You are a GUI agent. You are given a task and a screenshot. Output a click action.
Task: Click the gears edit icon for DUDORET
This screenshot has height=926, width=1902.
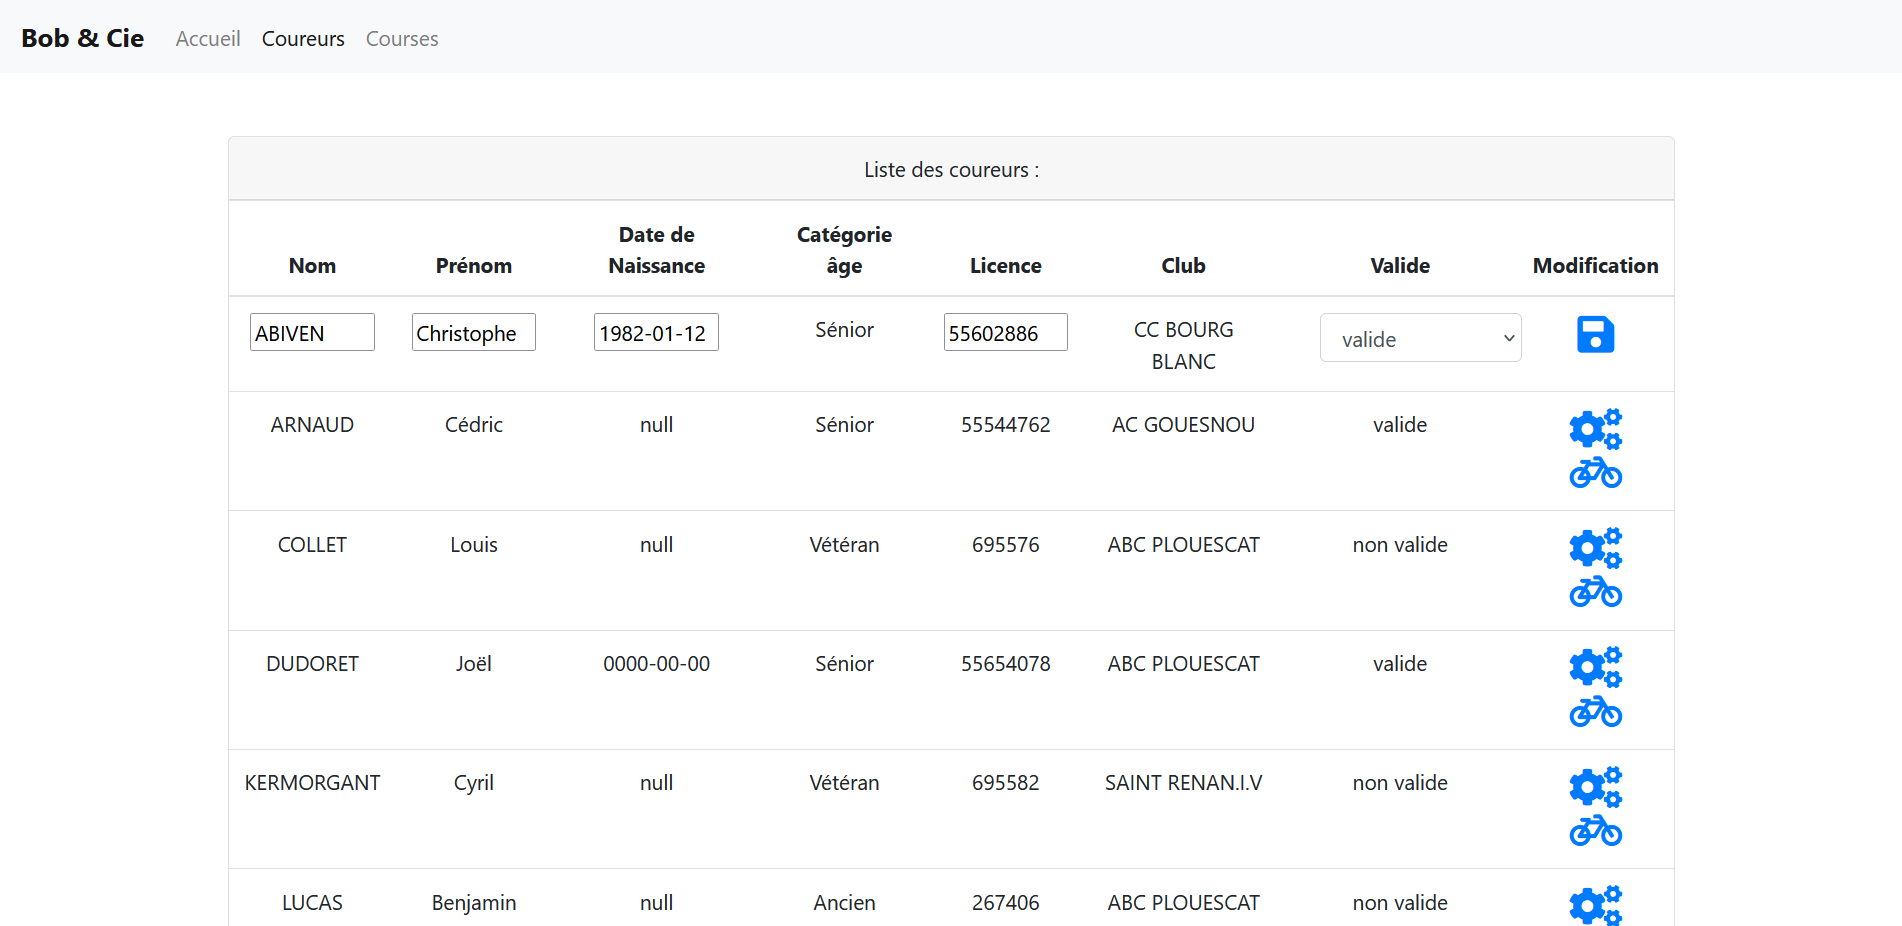click(x=1595, y=667)
